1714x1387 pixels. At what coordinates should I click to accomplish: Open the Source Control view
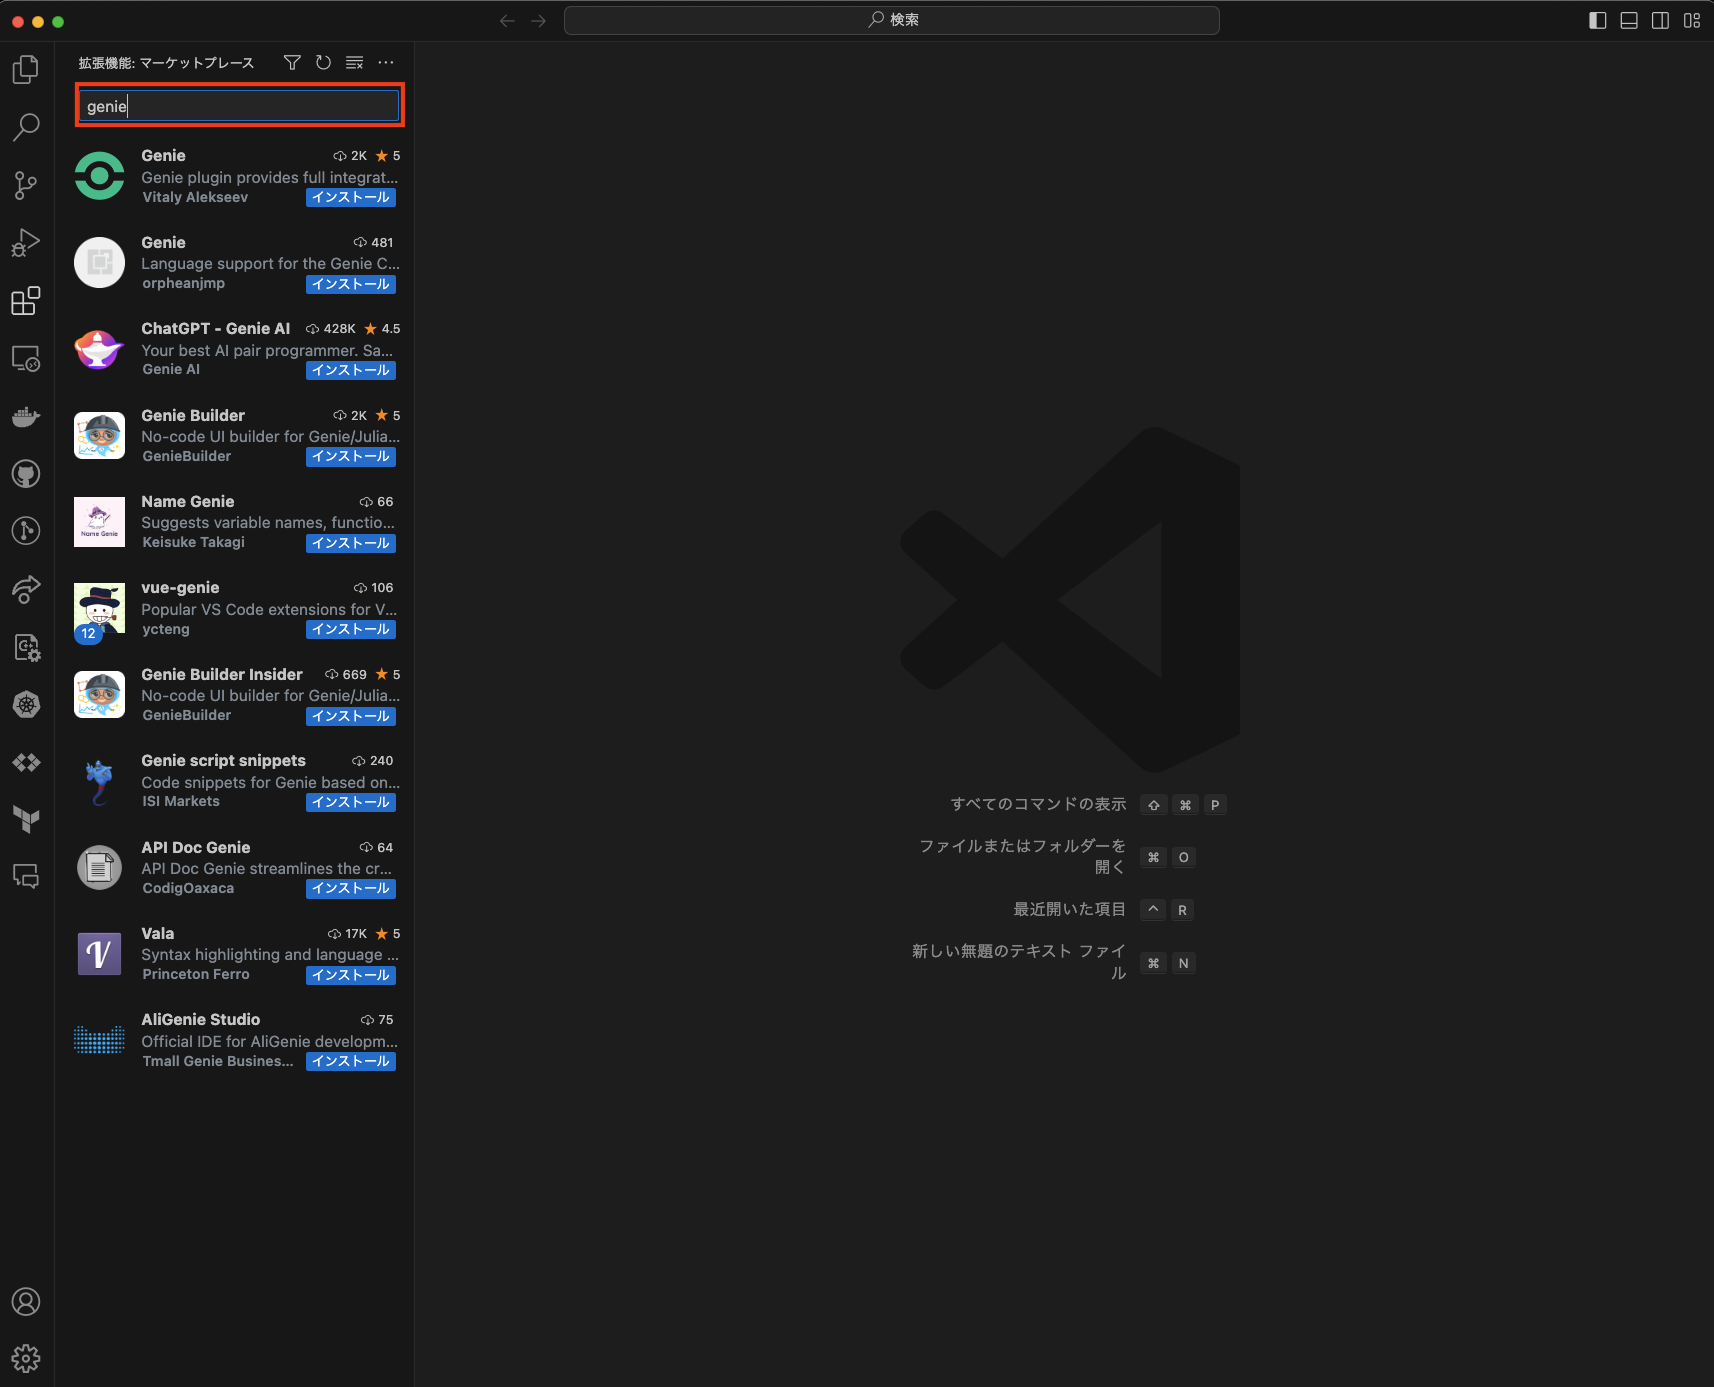point(26,185)
